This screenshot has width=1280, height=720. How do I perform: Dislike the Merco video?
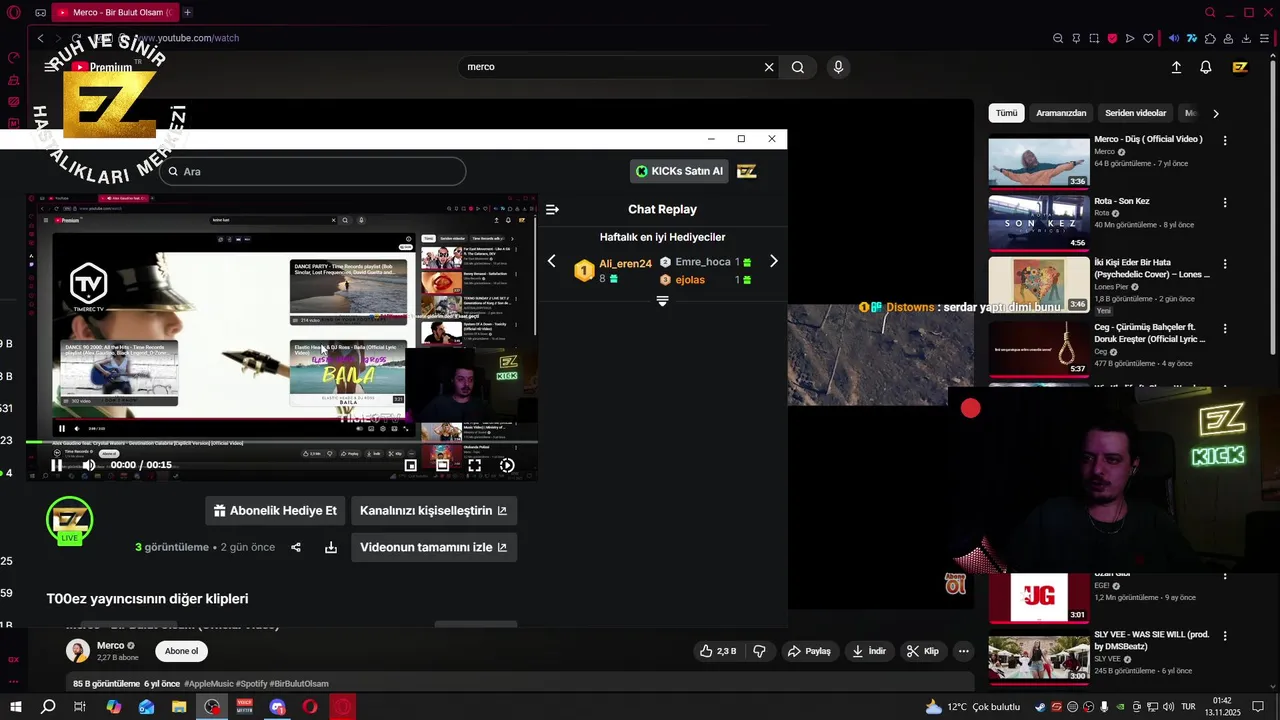759,651
